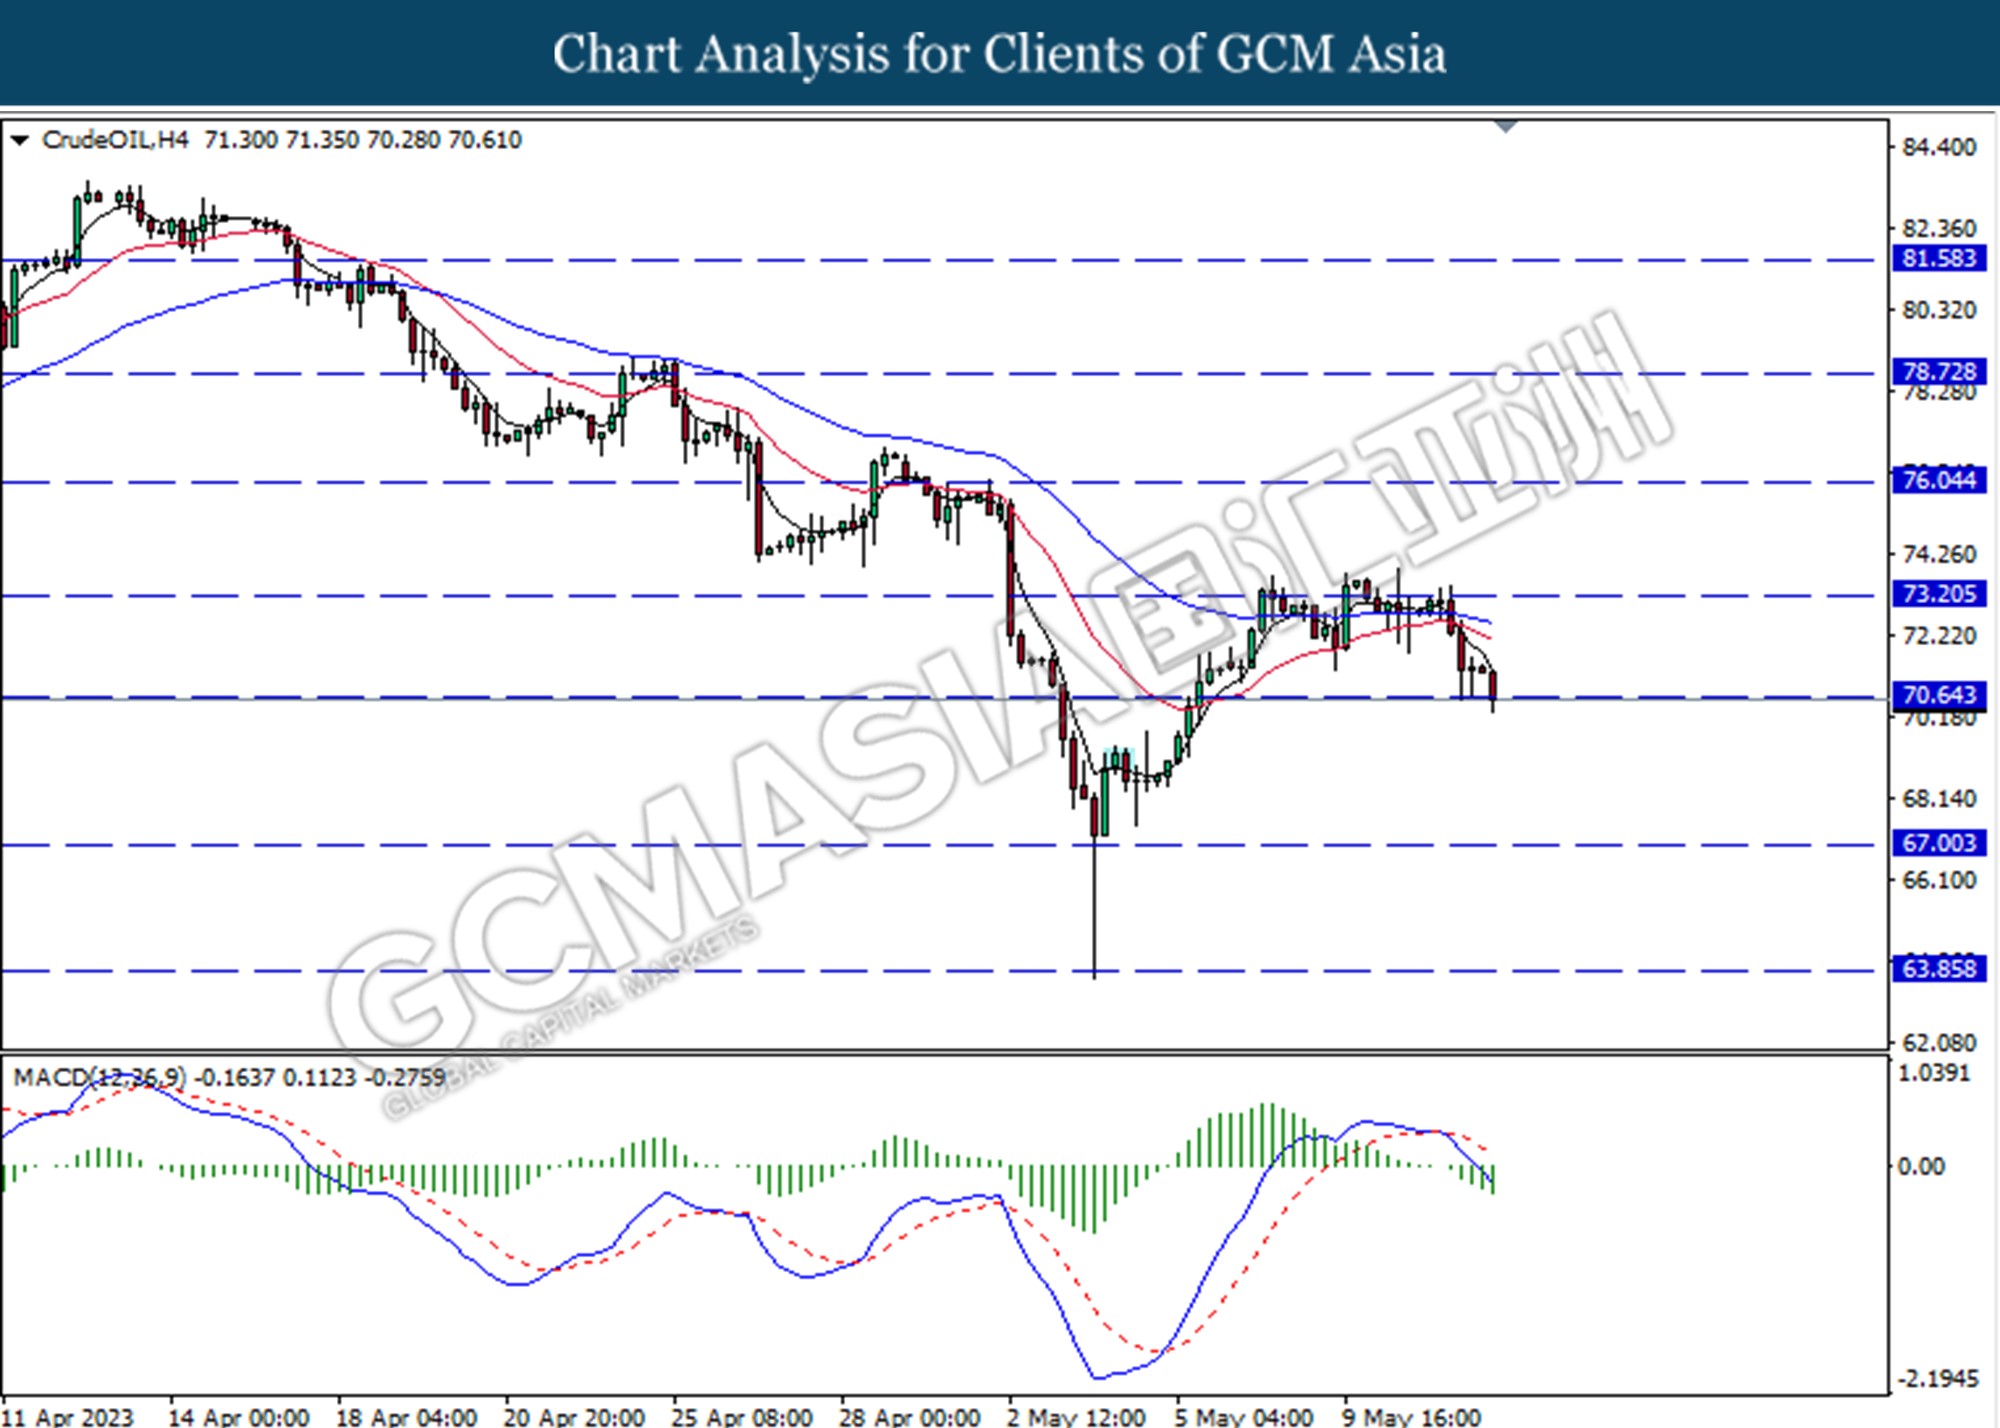Select the 73.205 price level label
This screenshot has height=1428, width=2000.
1939,594
